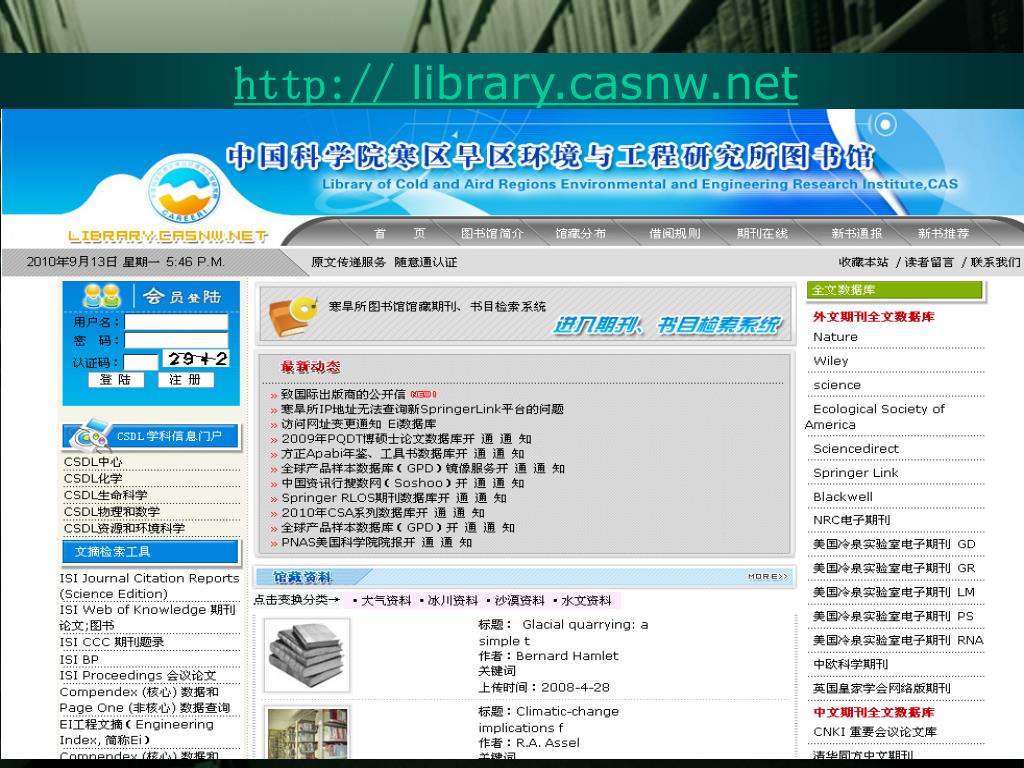The width and height of the screenshot is (1024, 768).
Task: Click bookshelf thumbnail for Climatic-change entry
Action: coord(307,732)
